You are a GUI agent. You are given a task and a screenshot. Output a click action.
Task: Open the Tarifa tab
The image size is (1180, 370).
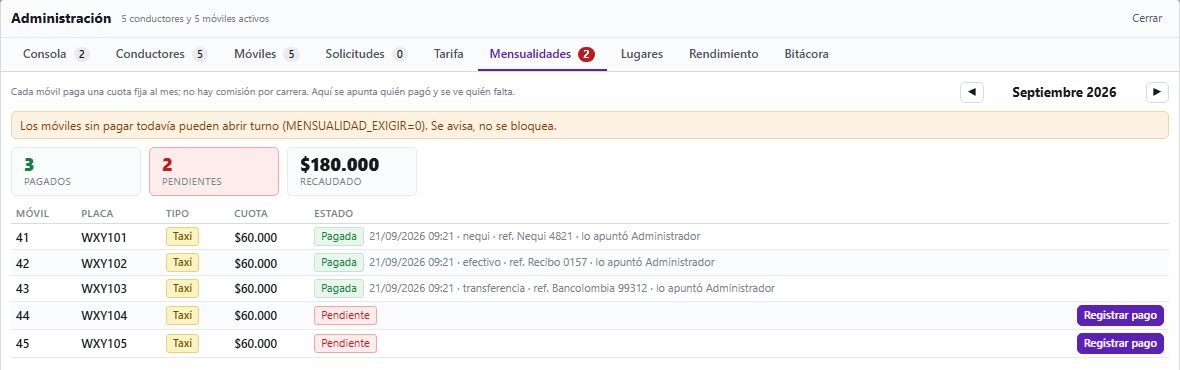pyautogui.click(x=449, y=54)
